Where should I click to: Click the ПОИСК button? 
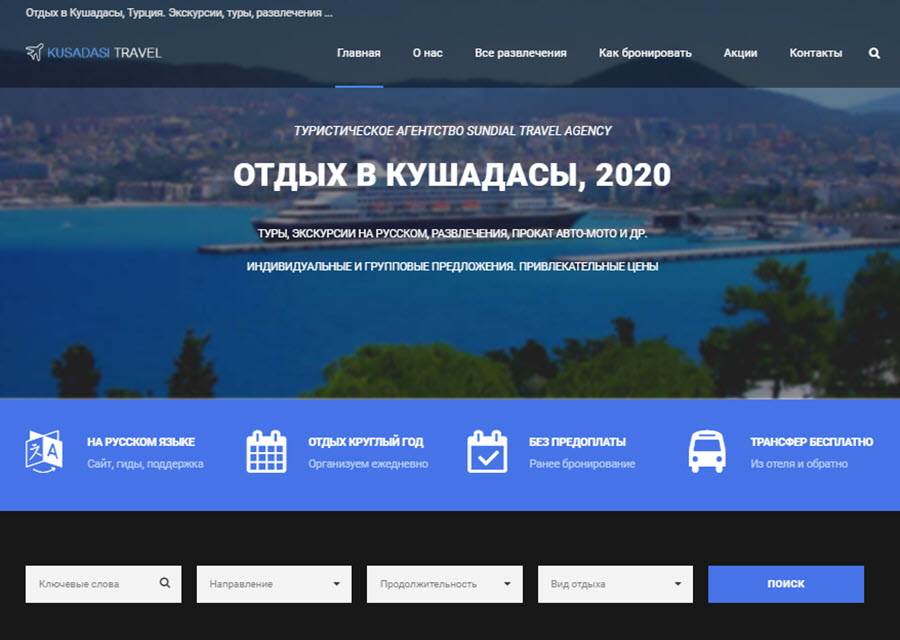tap(786, 584)
